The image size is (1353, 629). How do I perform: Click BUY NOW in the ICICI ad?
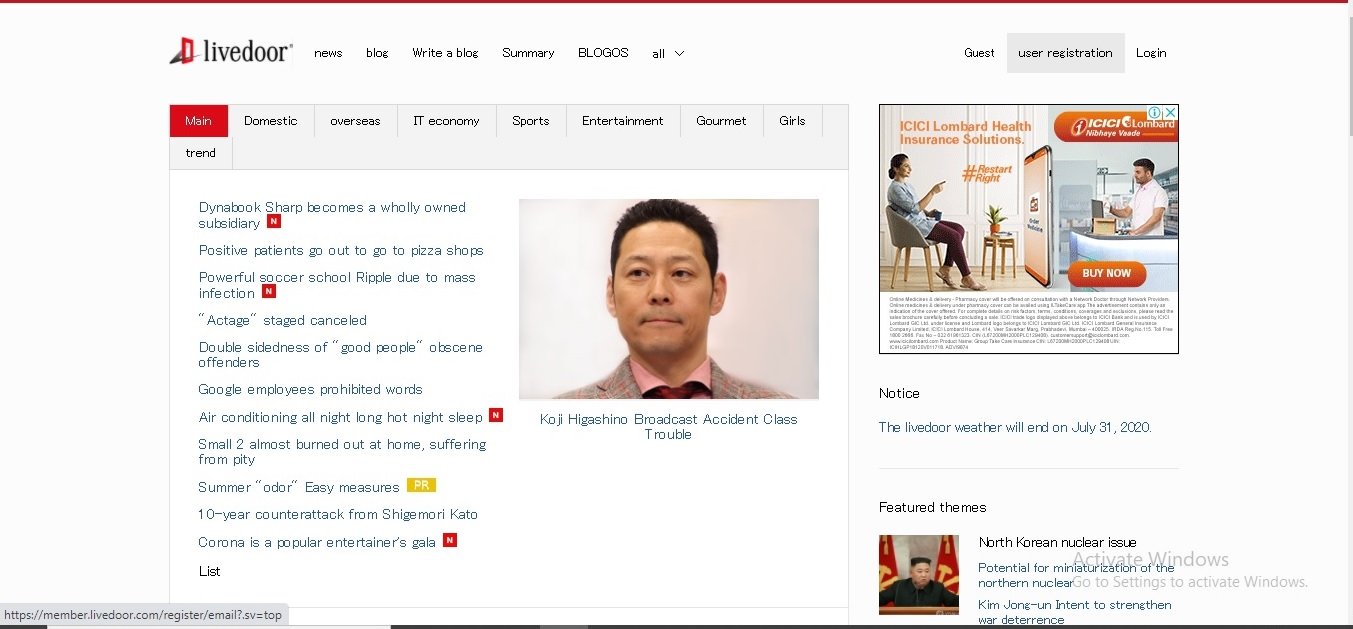click(x=1106, y=273)
